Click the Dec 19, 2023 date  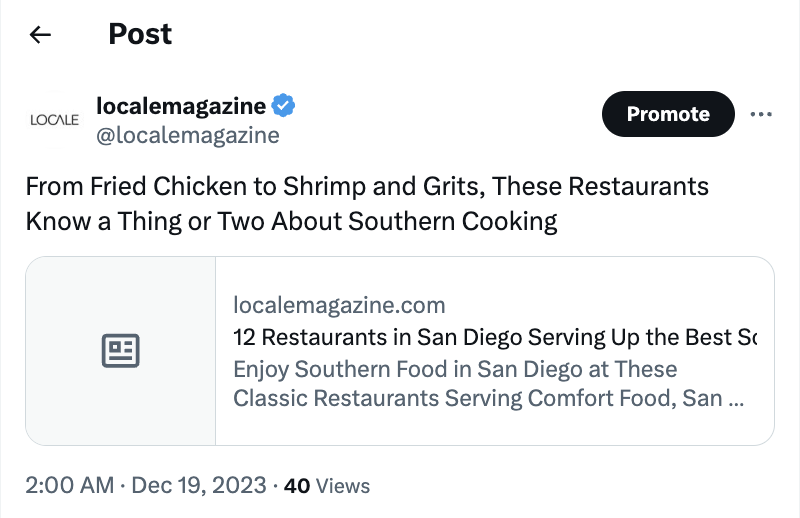click(x=198, y=486)
